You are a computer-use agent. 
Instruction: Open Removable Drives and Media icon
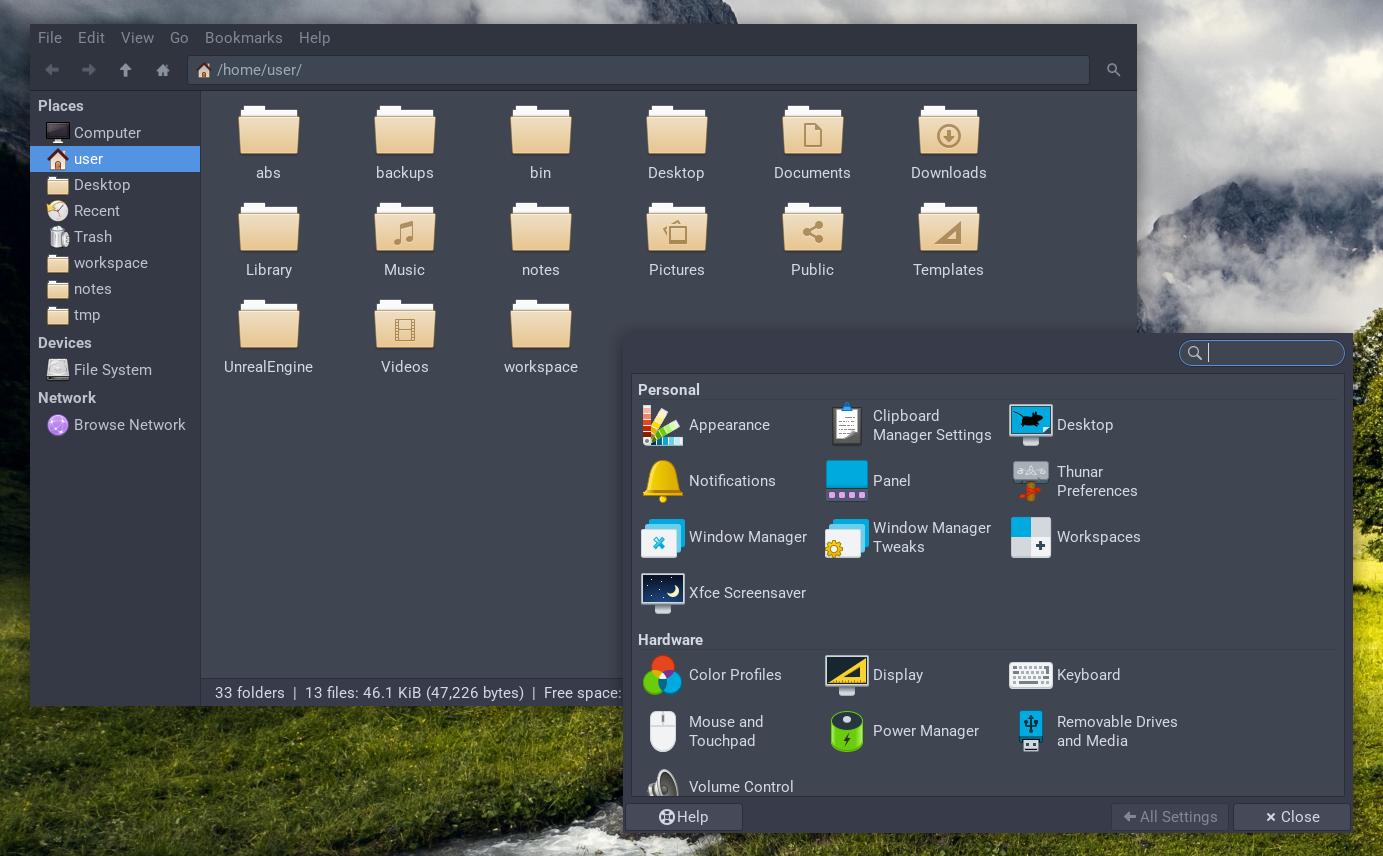tap(1030, 731)
